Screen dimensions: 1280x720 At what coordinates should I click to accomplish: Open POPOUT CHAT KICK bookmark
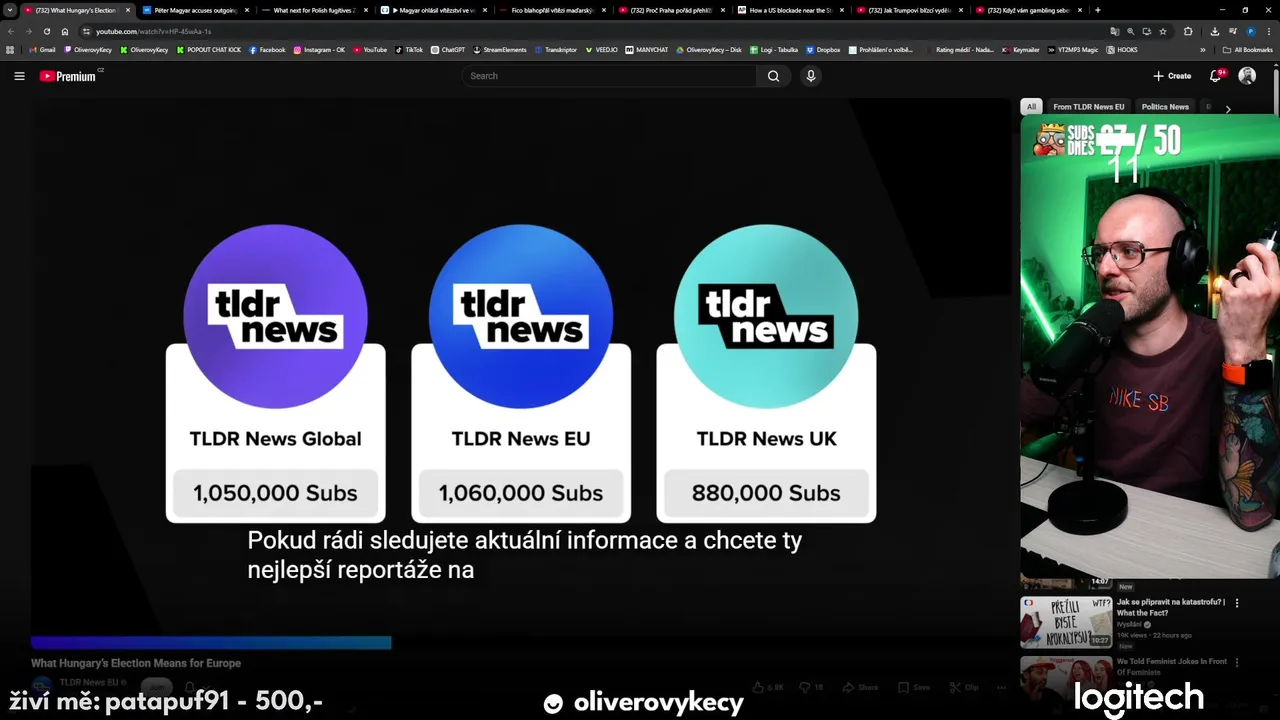(x=209, y=49)
